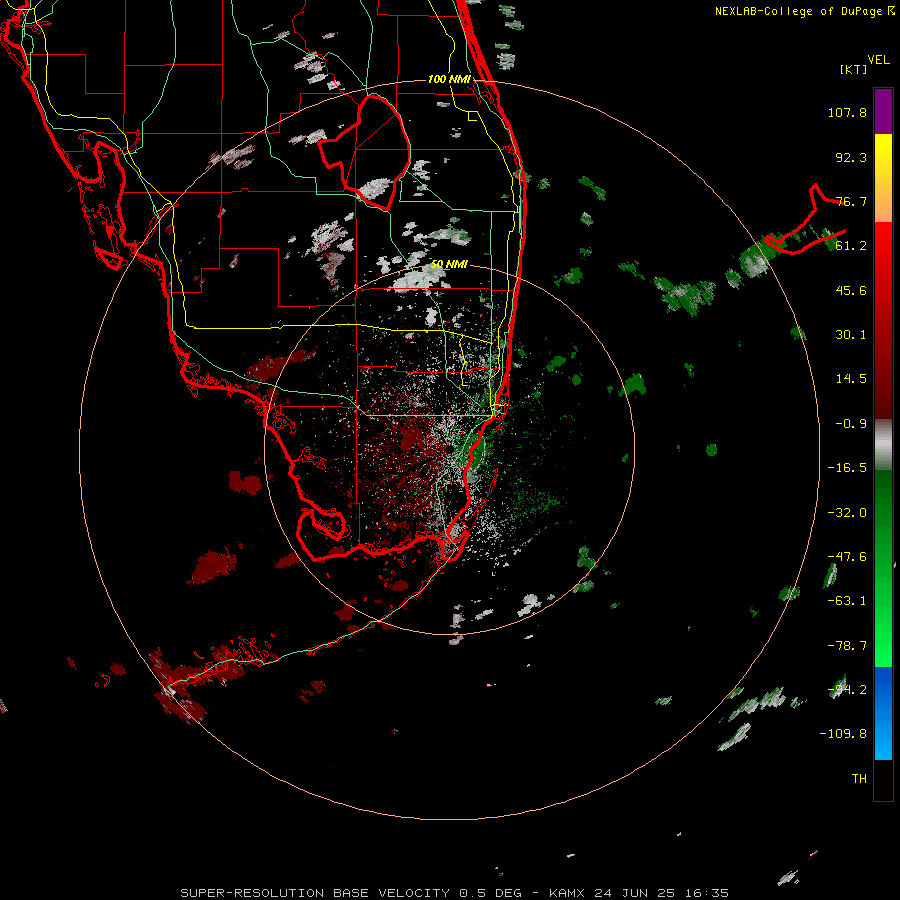Pick the black TH segment of color bar
This screenshot has width=900, height=900.
pyautogui.click(x=883, y=779)
